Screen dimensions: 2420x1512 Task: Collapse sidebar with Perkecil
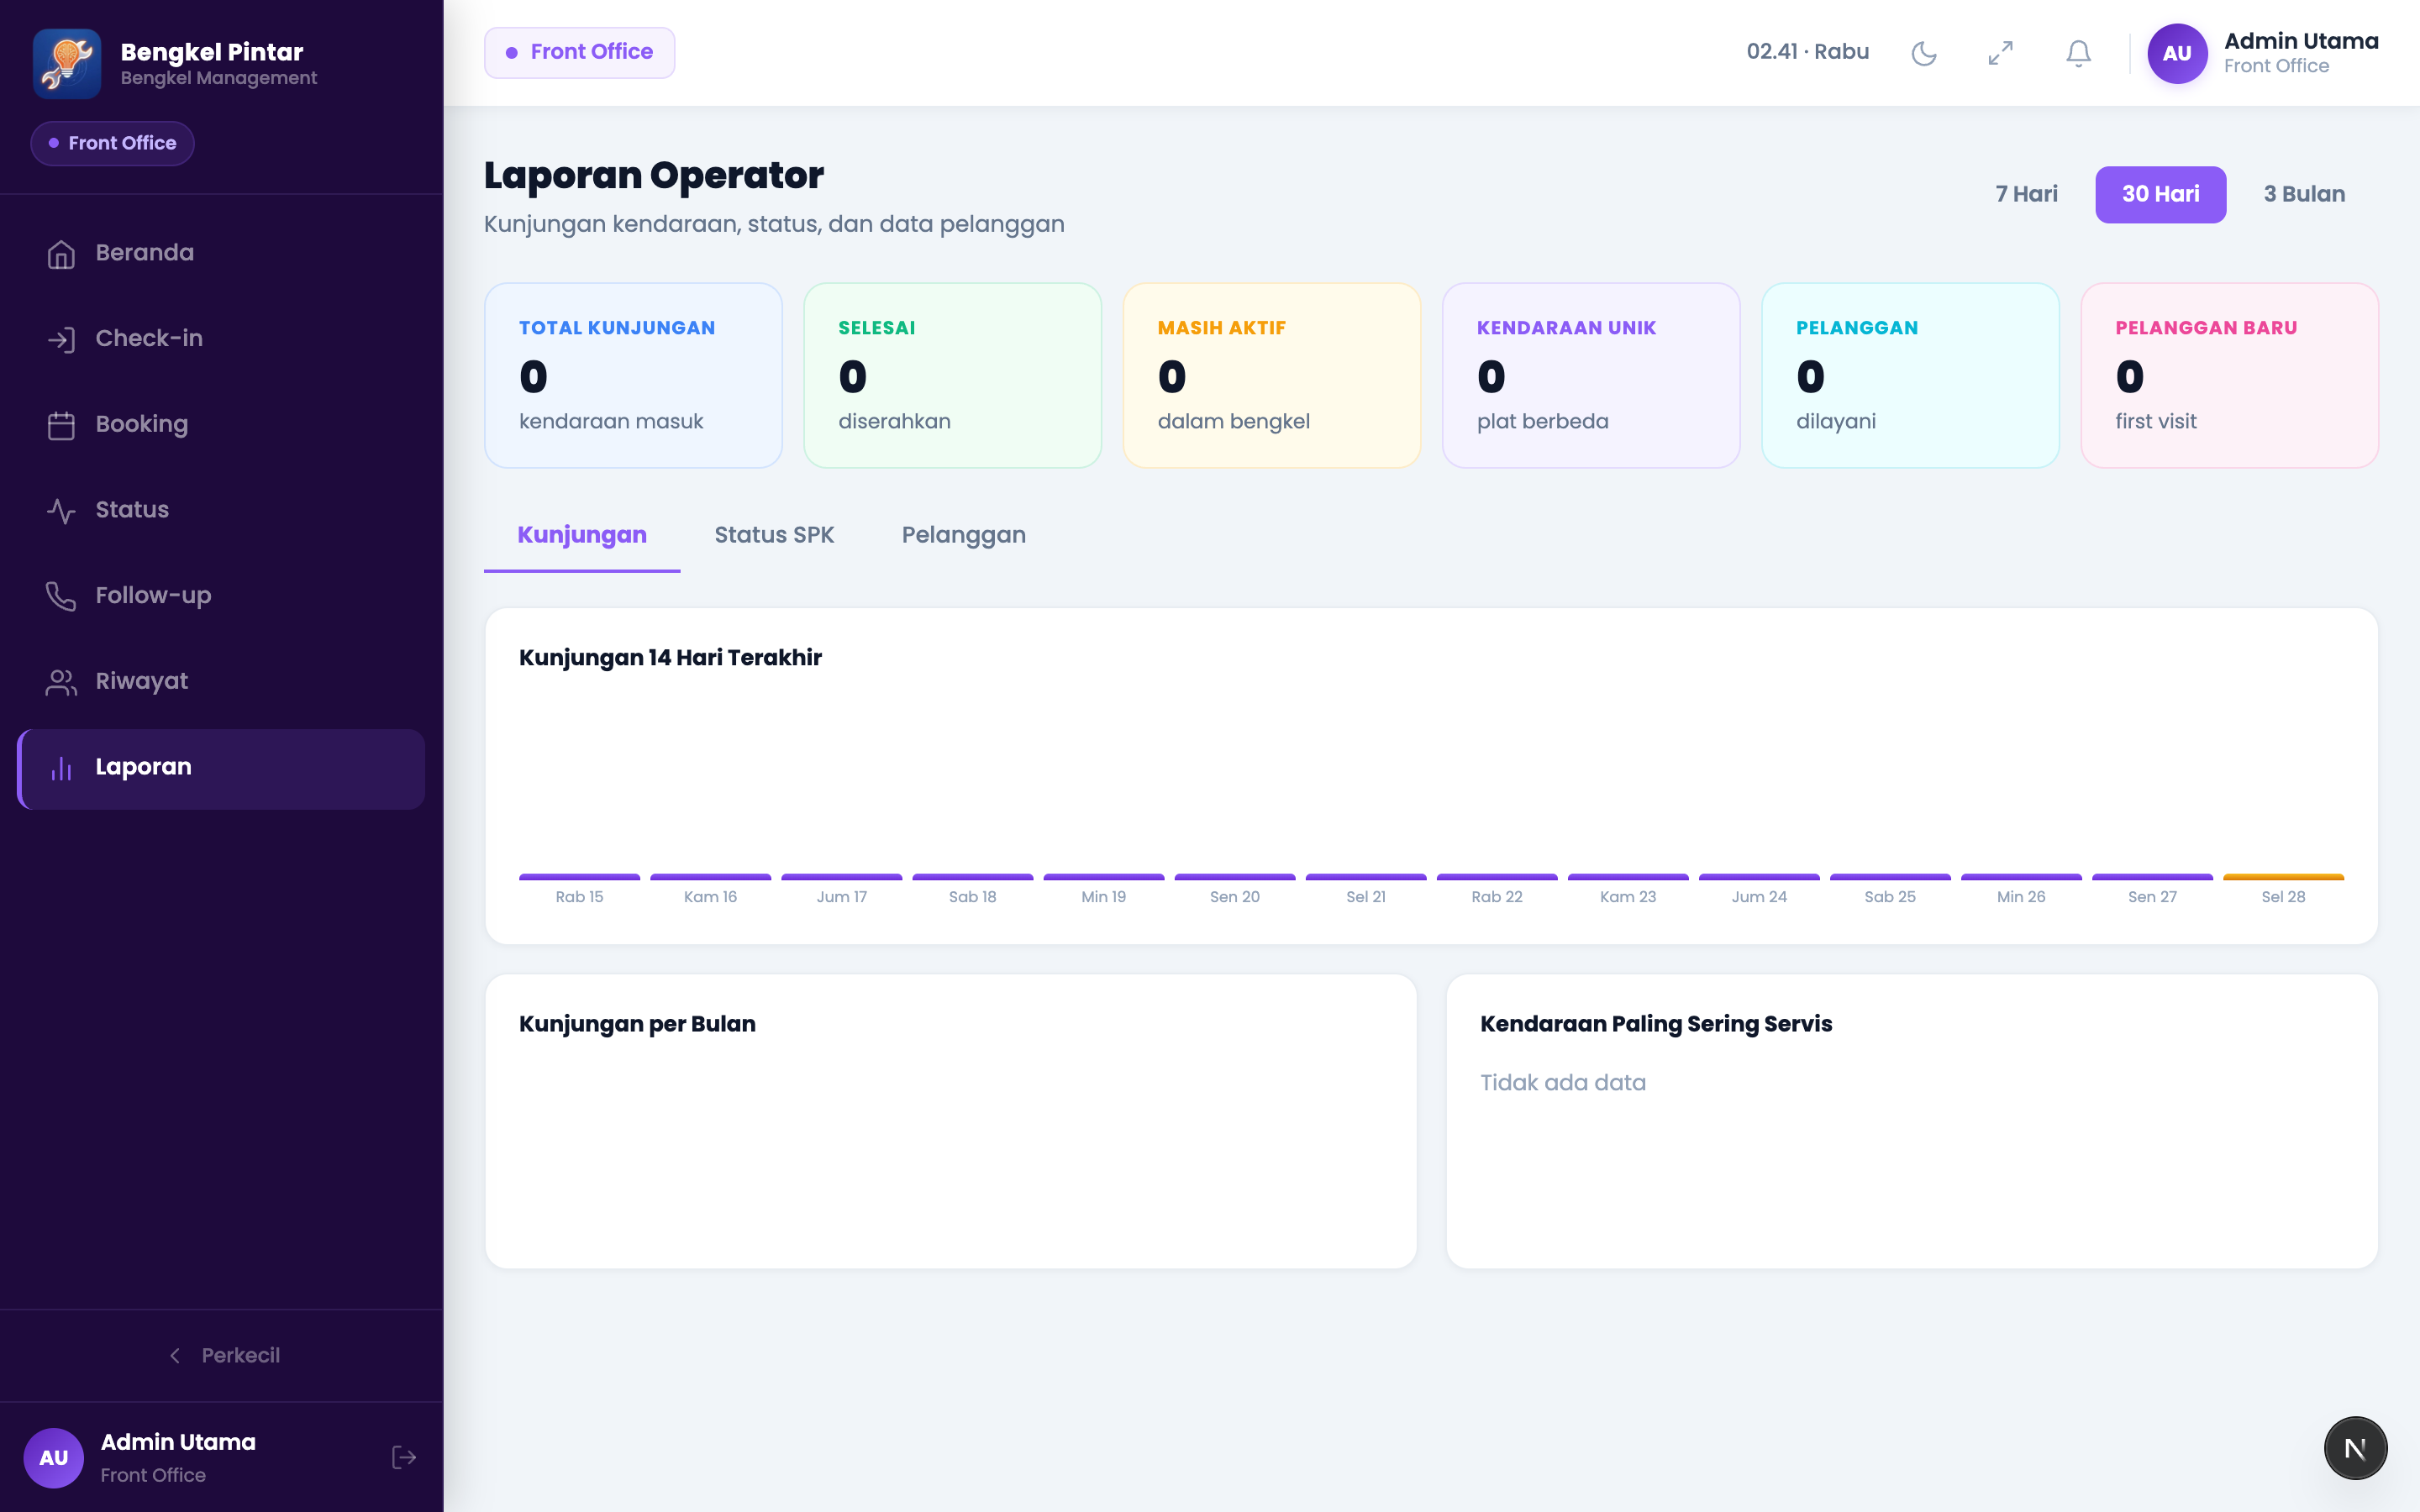[x=223, y=1355]
